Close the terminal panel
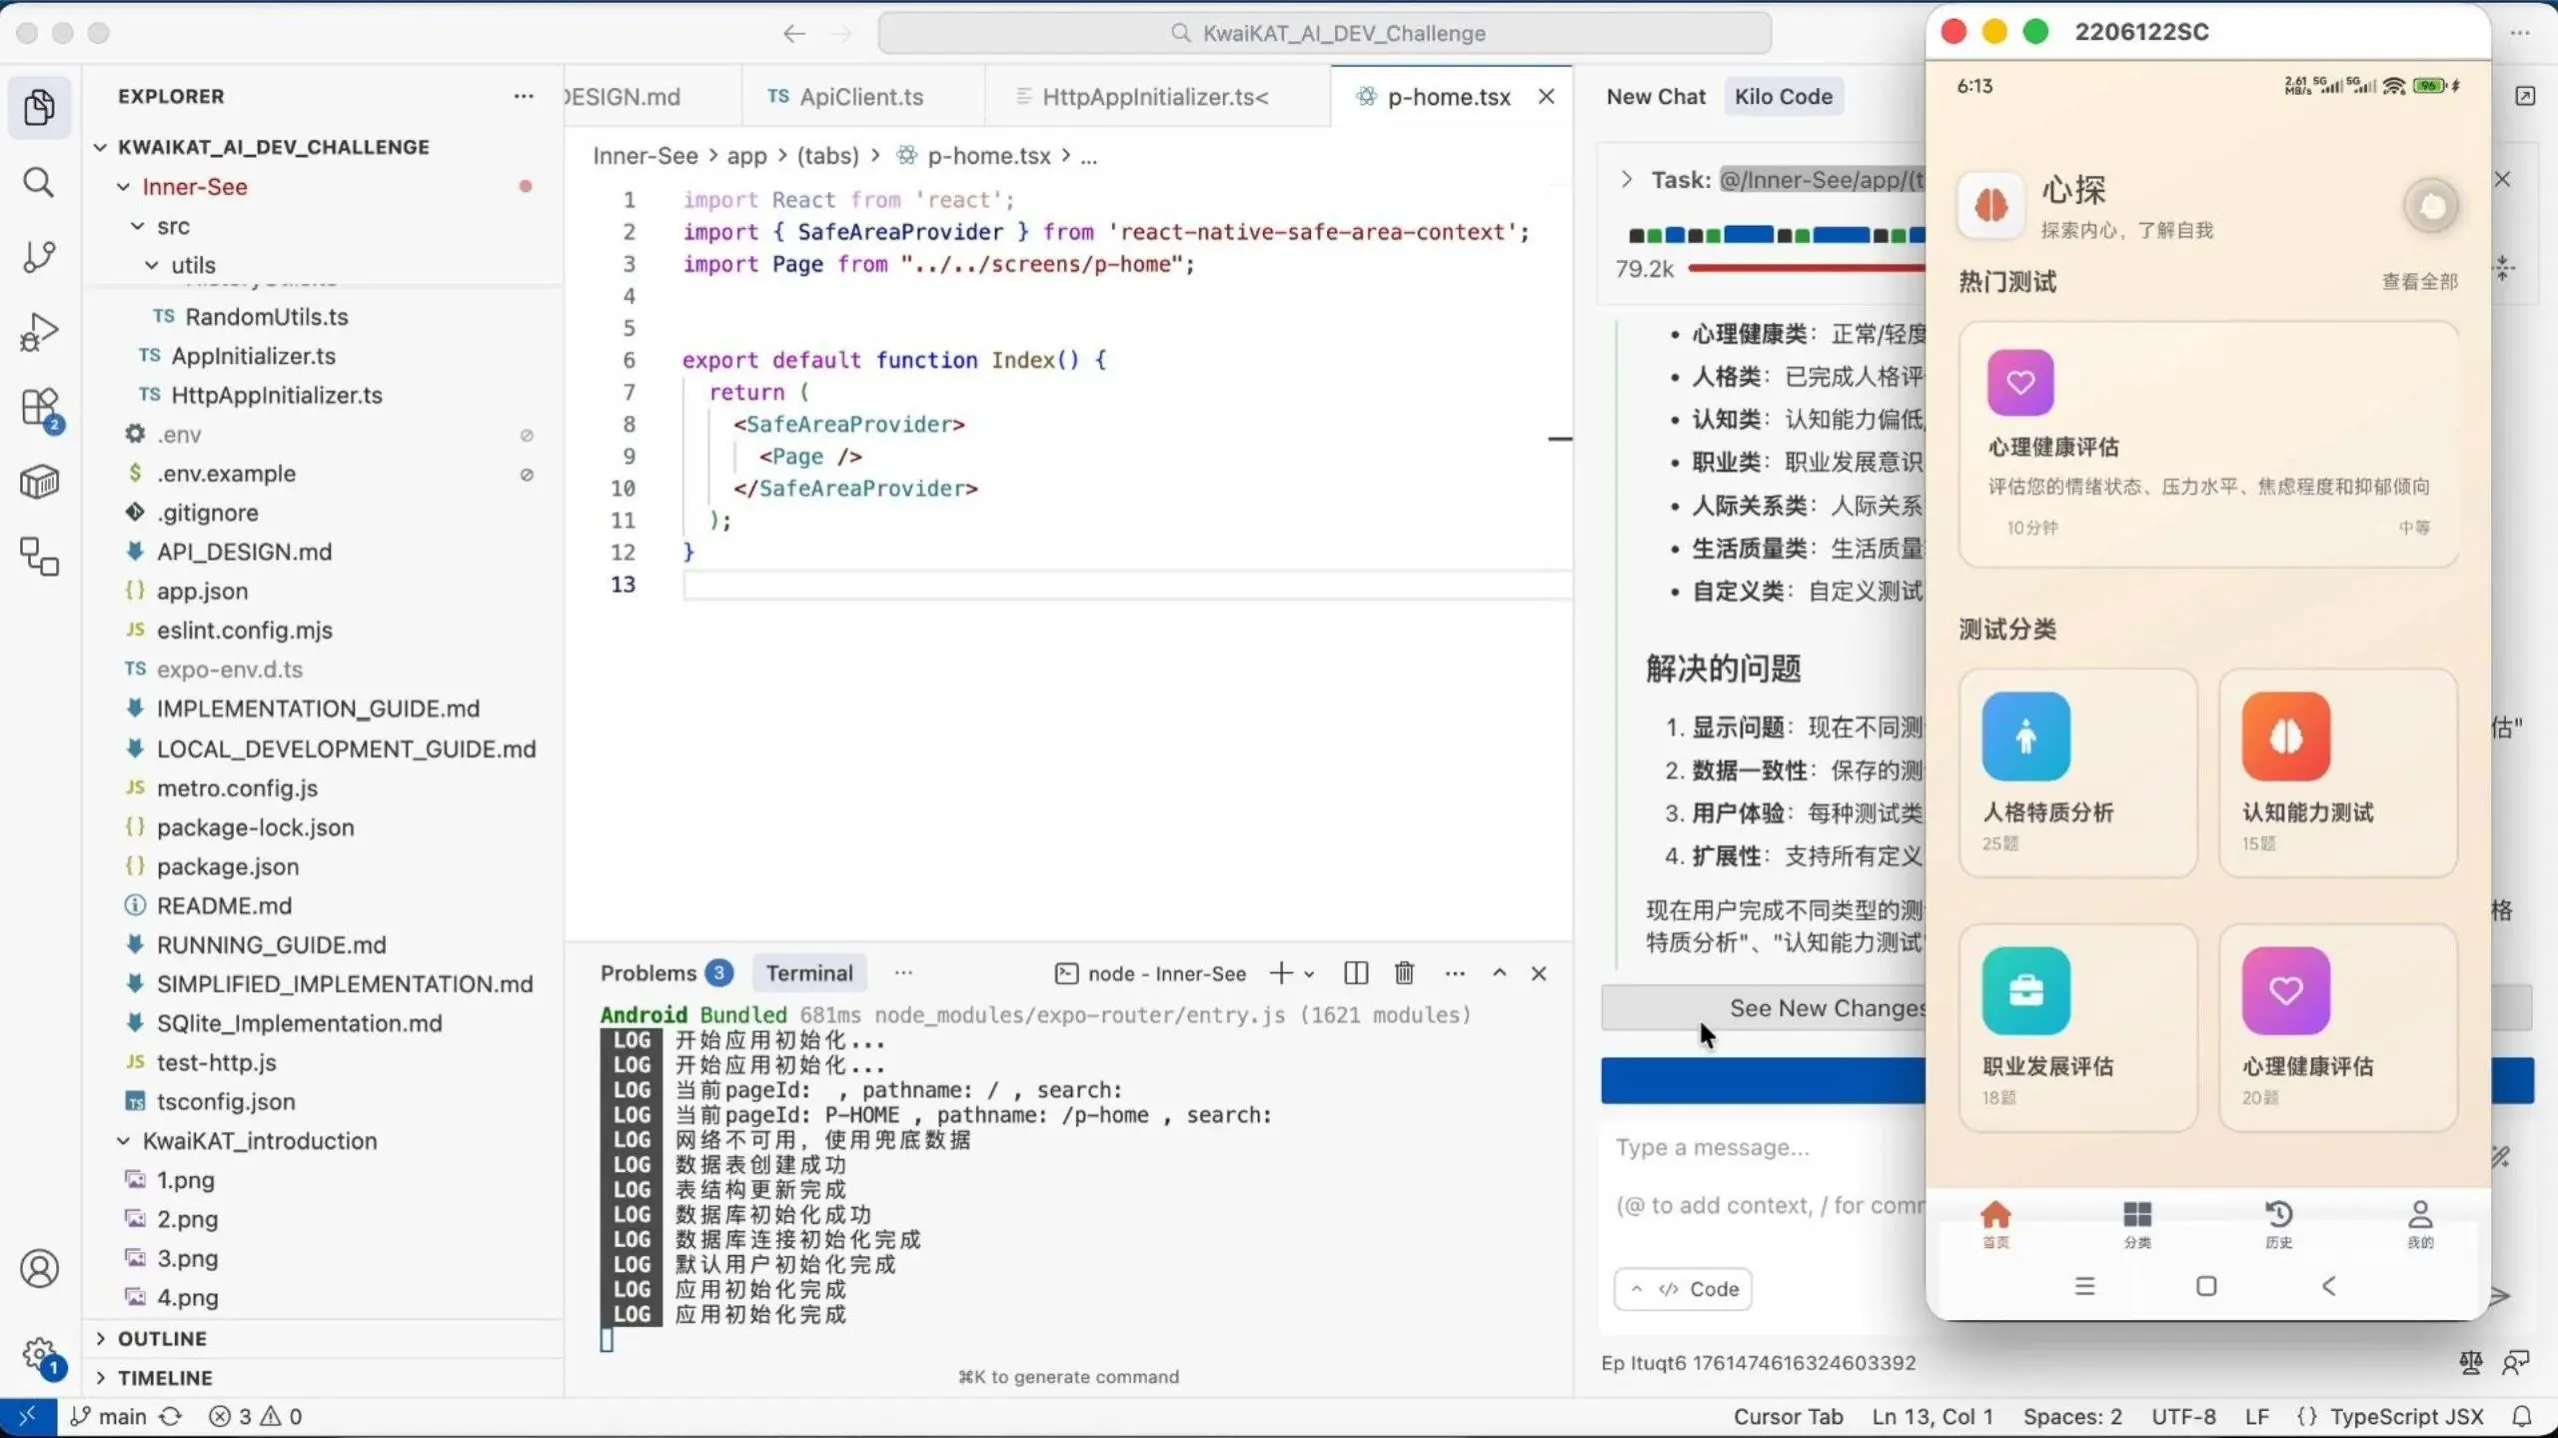The height and width of the screenshot is (1438, 2558). [1539, 973]
